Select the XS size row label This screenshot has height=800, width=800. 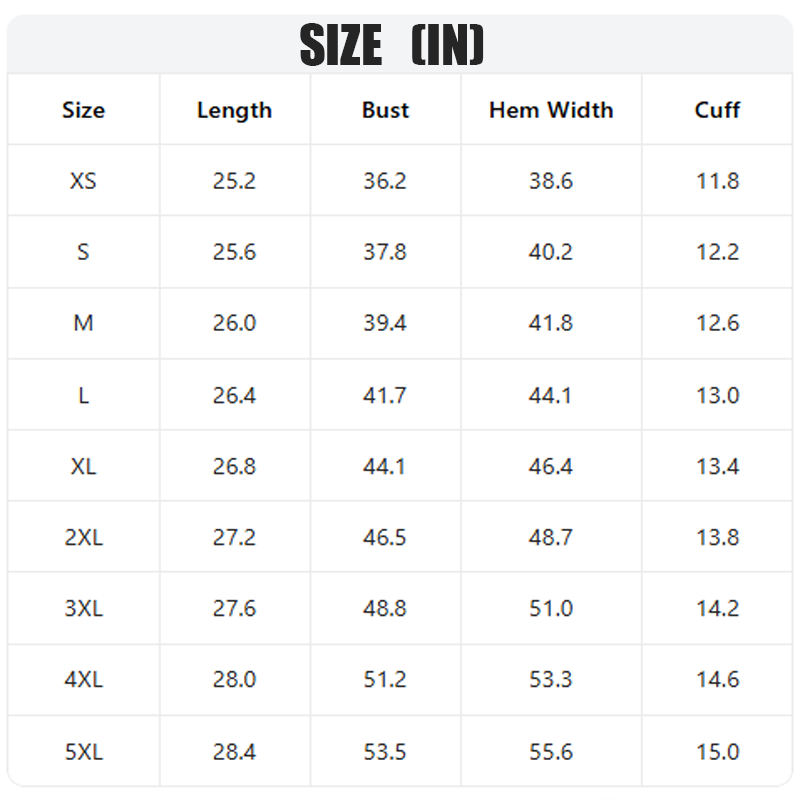pyautogui.click(x=83, y=181)
